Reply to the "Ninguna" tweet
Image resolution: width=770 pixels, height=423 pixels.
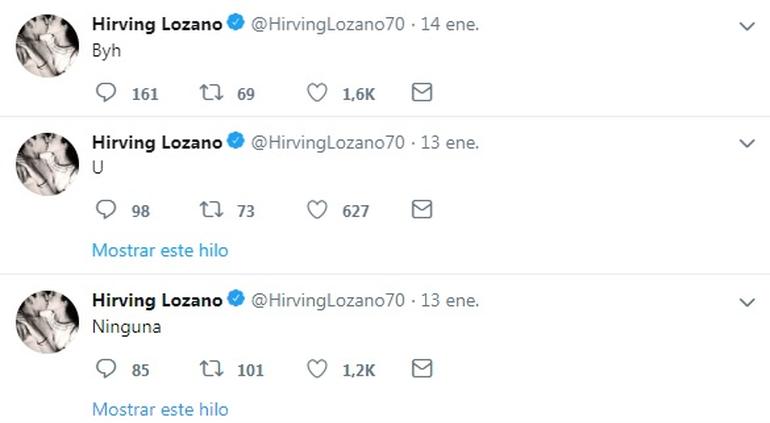106,369
